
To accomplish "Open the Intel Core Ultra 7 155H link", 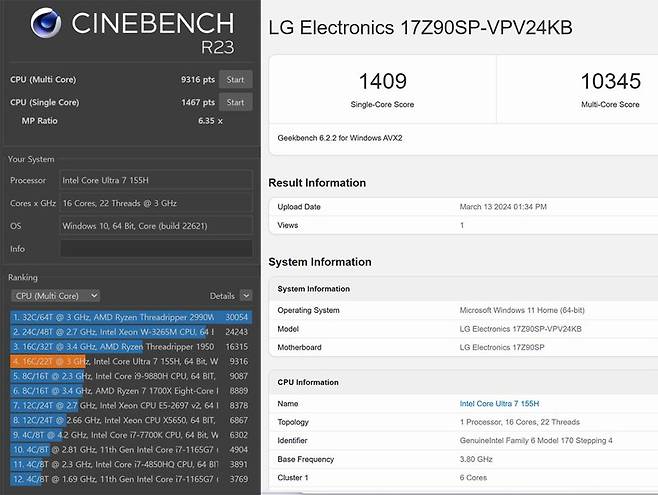I will 499,403.
